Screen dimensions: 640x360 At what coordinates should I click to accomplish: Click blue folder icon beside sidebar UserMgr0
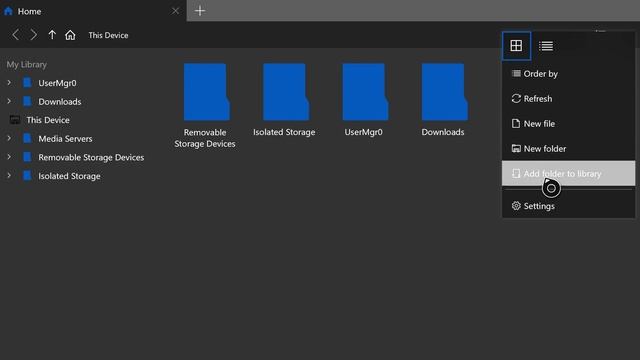[x=27, y=82]
